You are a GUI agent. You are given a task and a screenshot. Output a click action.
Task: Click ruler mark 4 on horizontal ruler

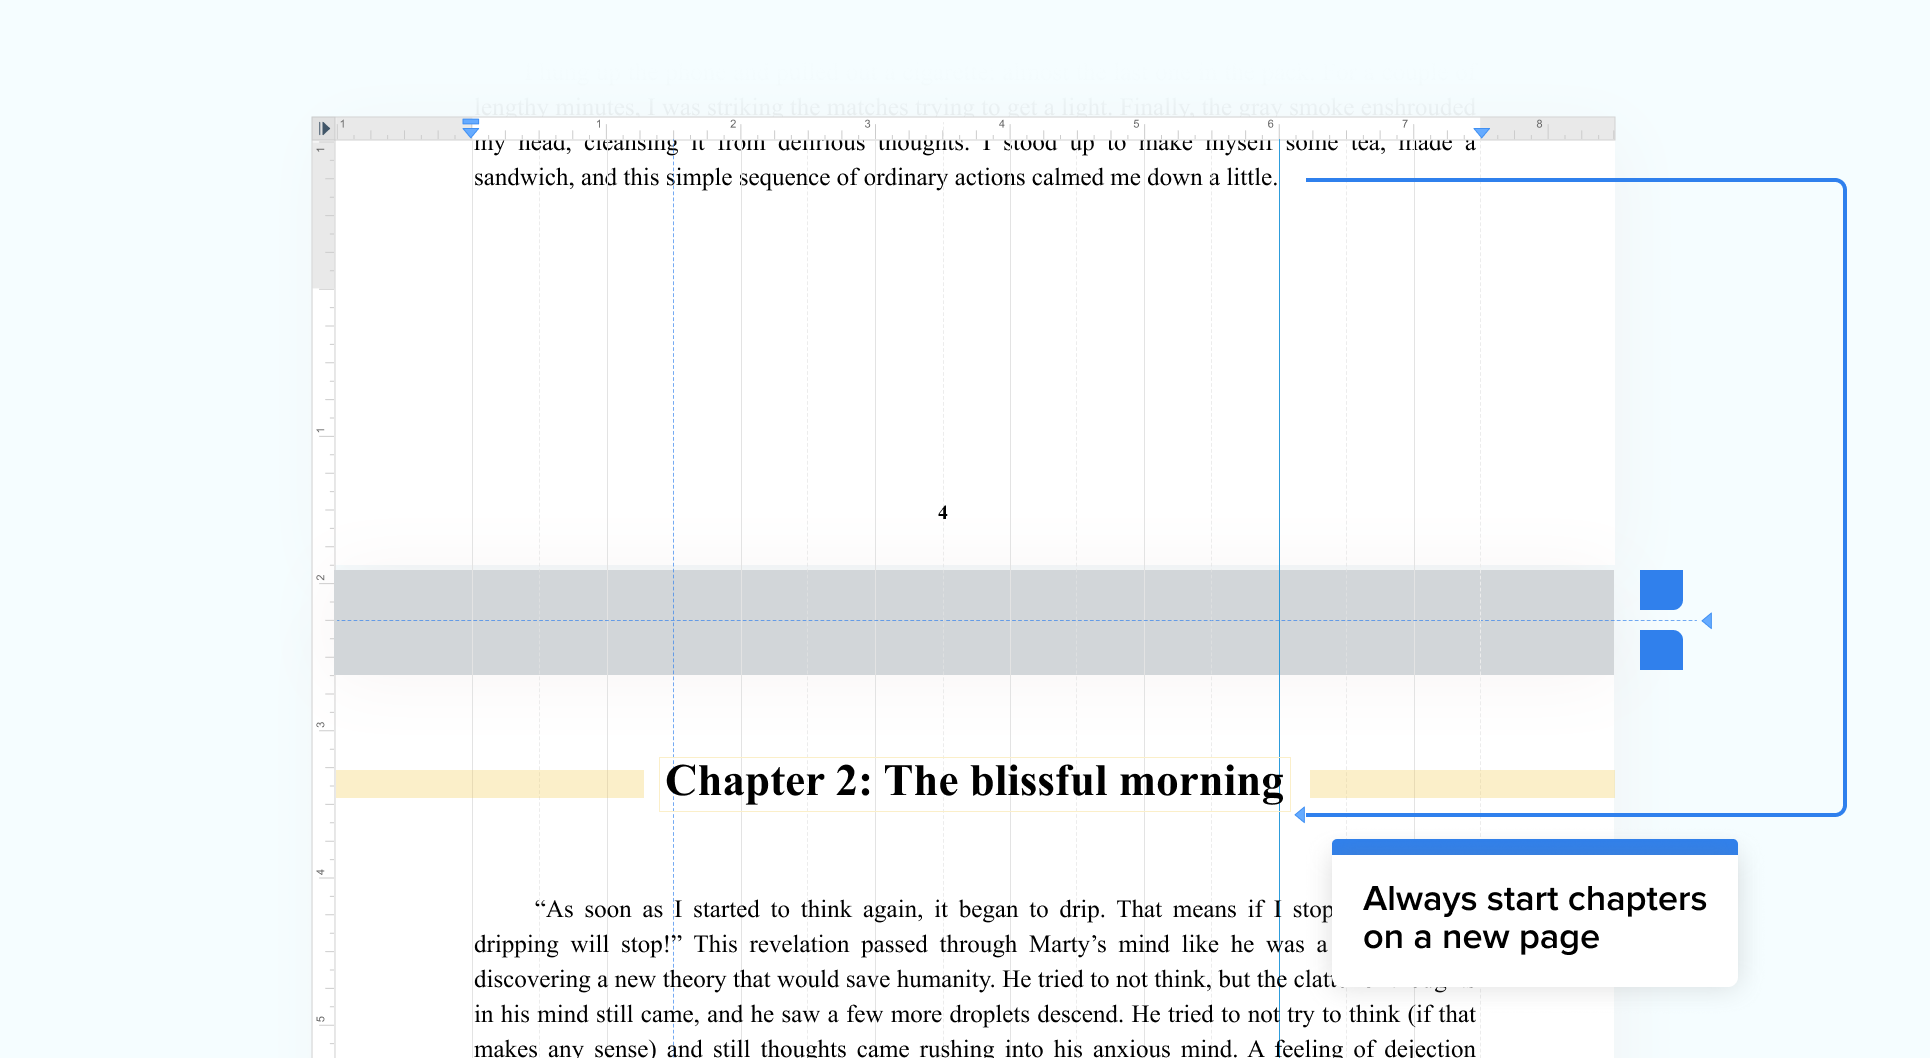click(x=1001, y=124)
